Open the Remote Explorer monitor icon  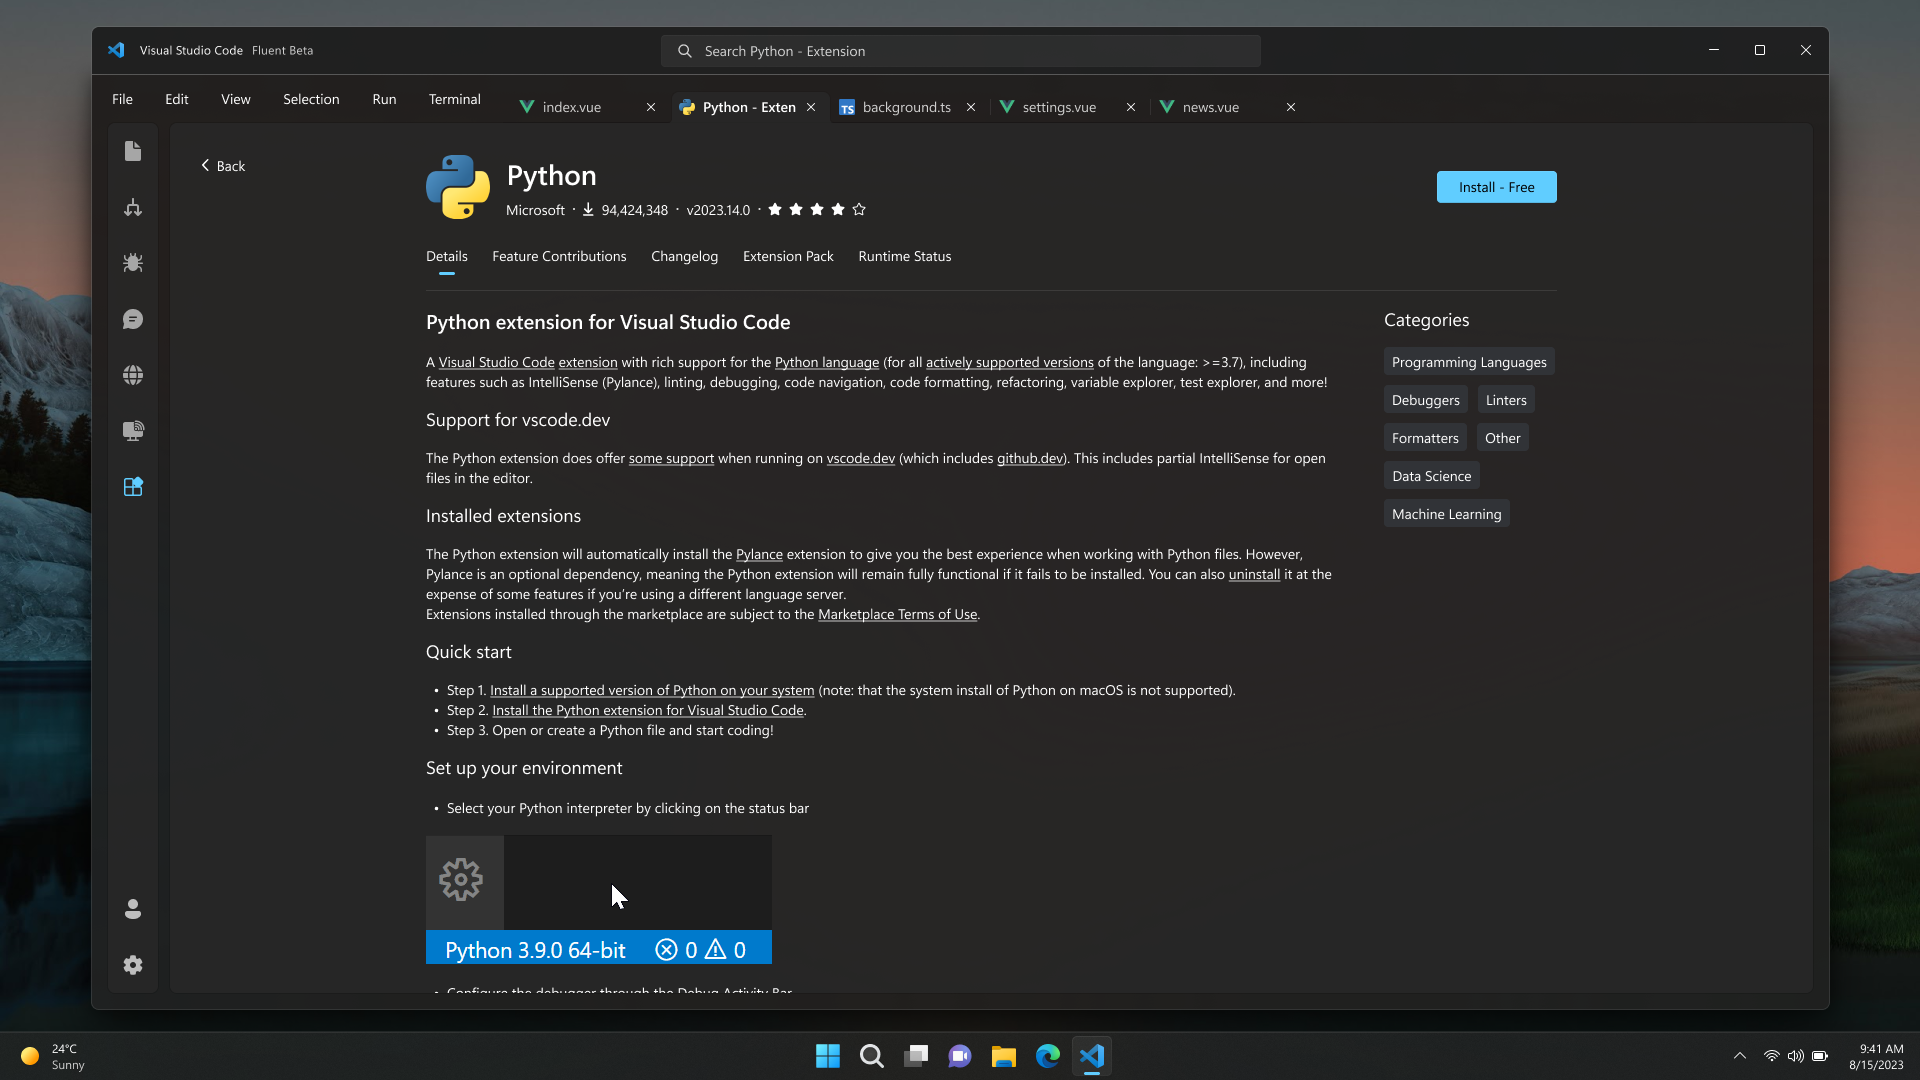133,431
